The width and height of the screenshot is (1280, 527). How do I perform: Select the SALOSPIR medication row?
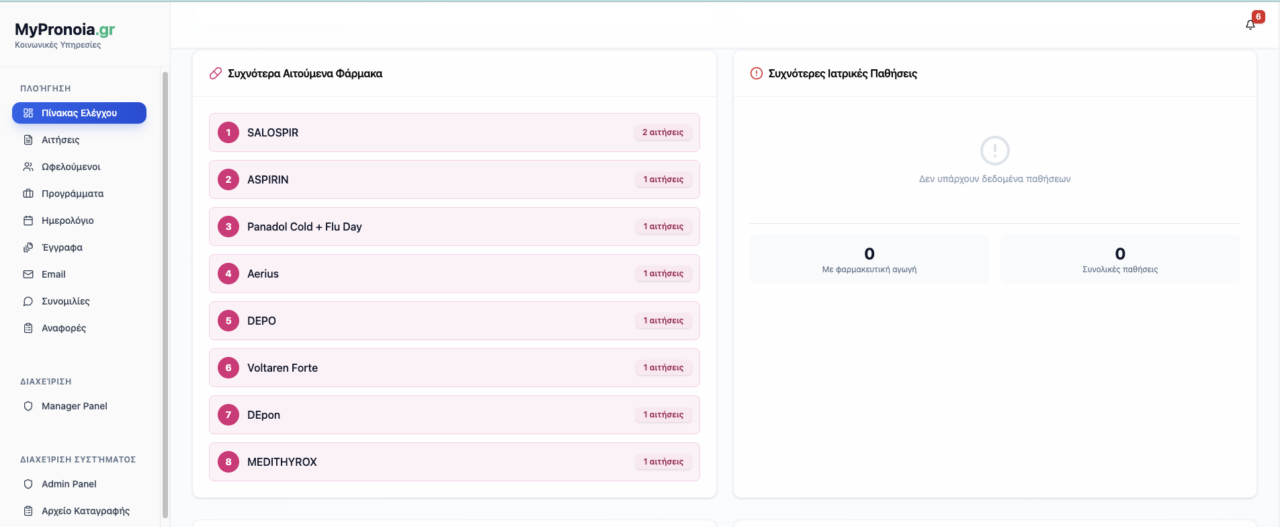coord(454,132)
